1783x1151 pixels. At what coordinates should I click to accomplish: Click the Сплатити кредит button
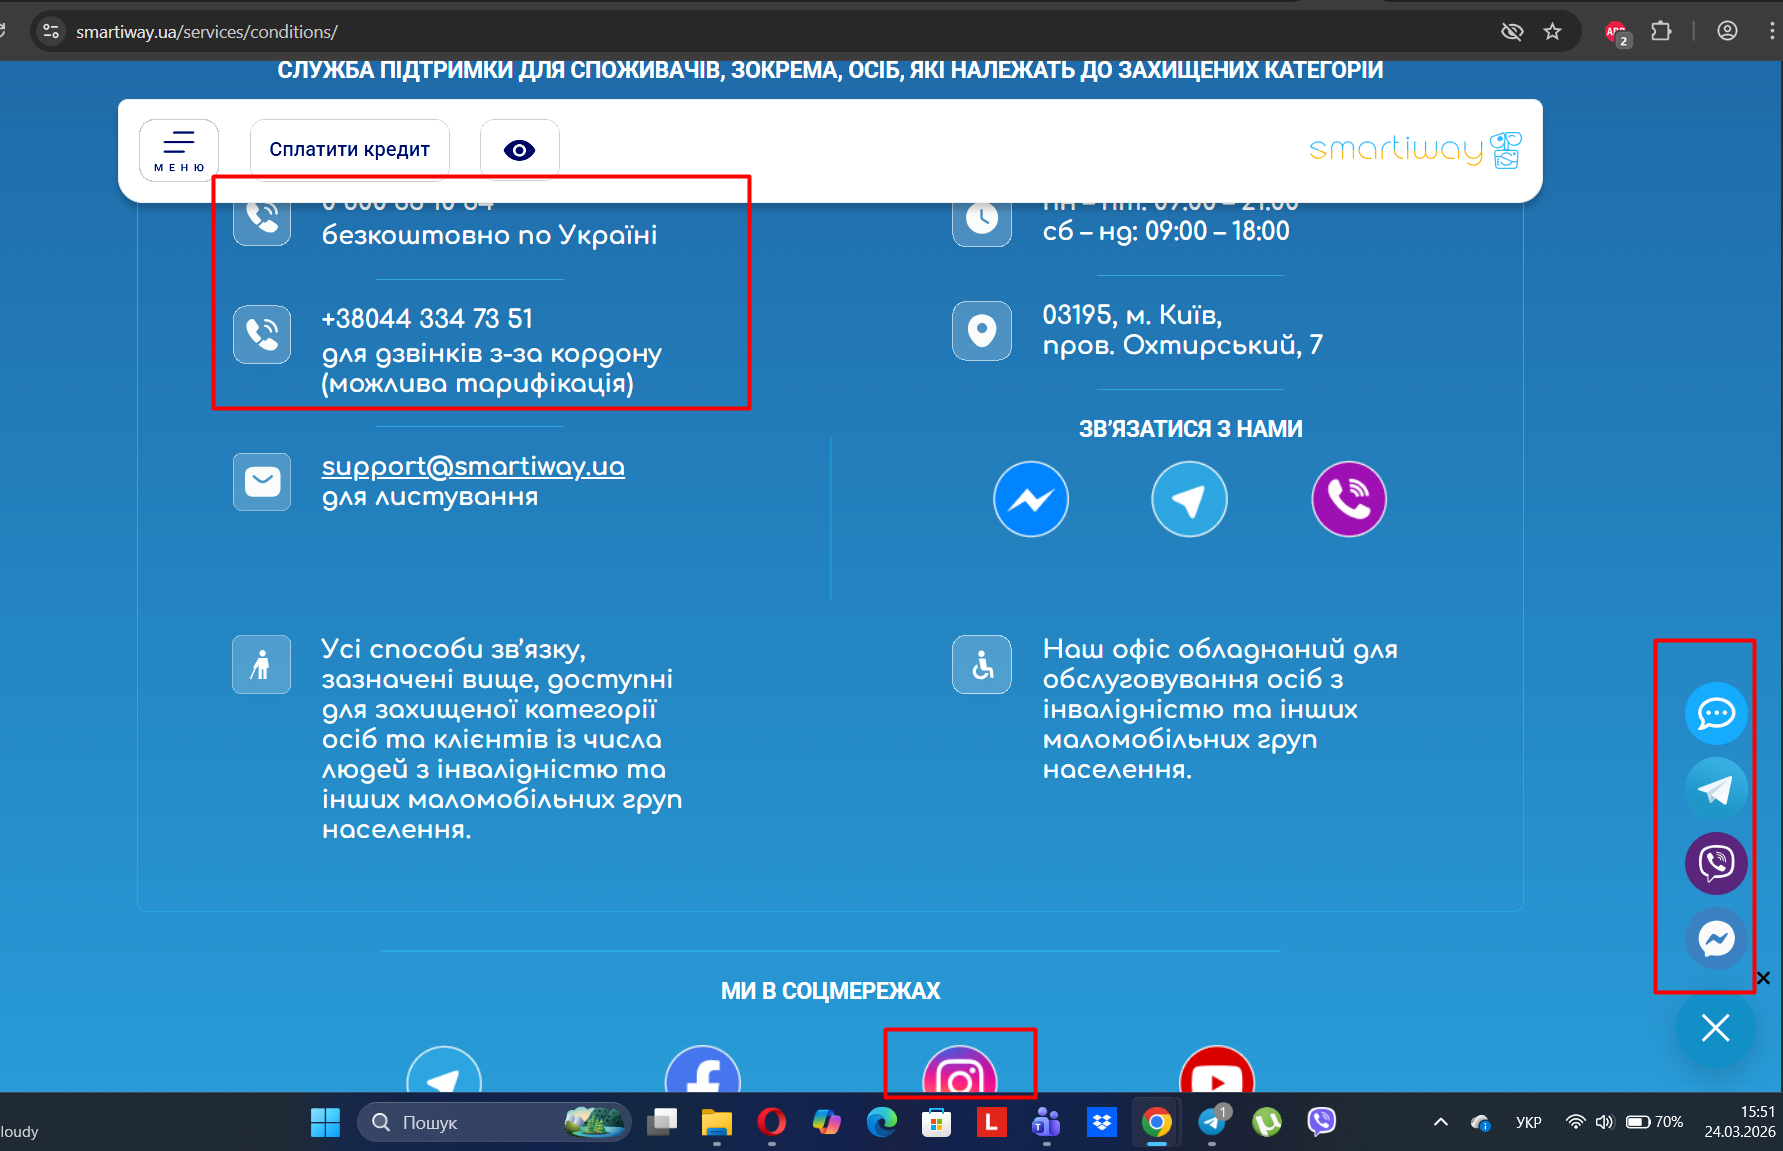[349, 150]
